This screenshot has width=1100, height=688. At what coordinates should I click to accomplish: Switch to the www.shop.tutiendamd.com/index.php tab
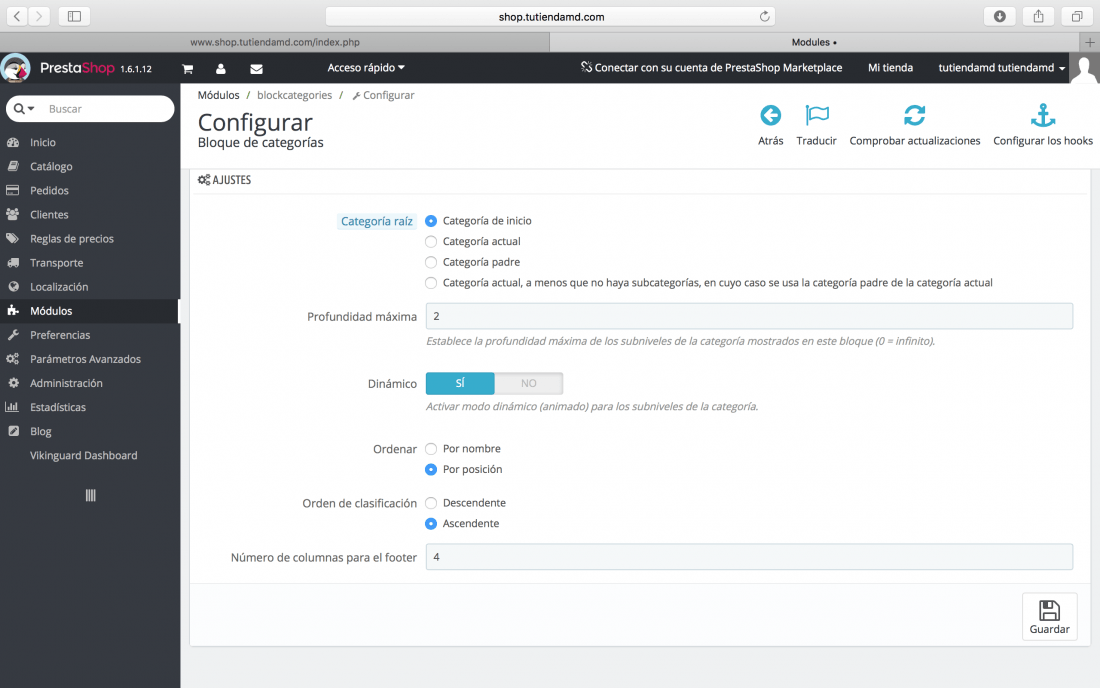[275, 42]
